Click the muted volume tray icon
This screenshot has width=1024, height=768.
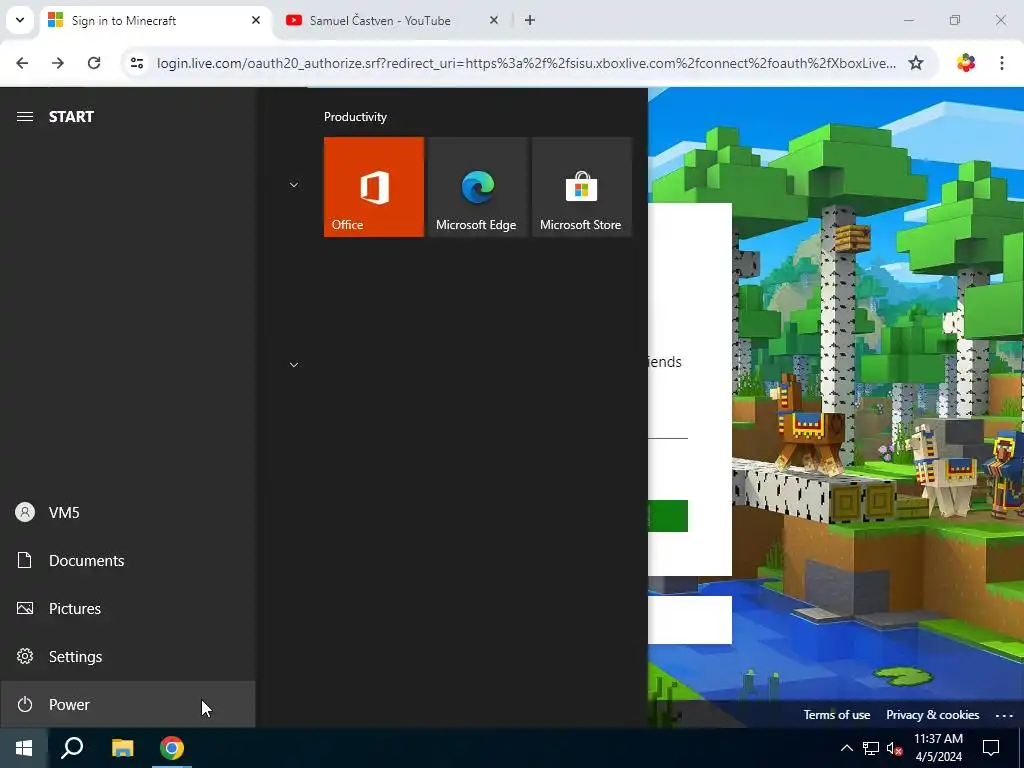[895, 748]
